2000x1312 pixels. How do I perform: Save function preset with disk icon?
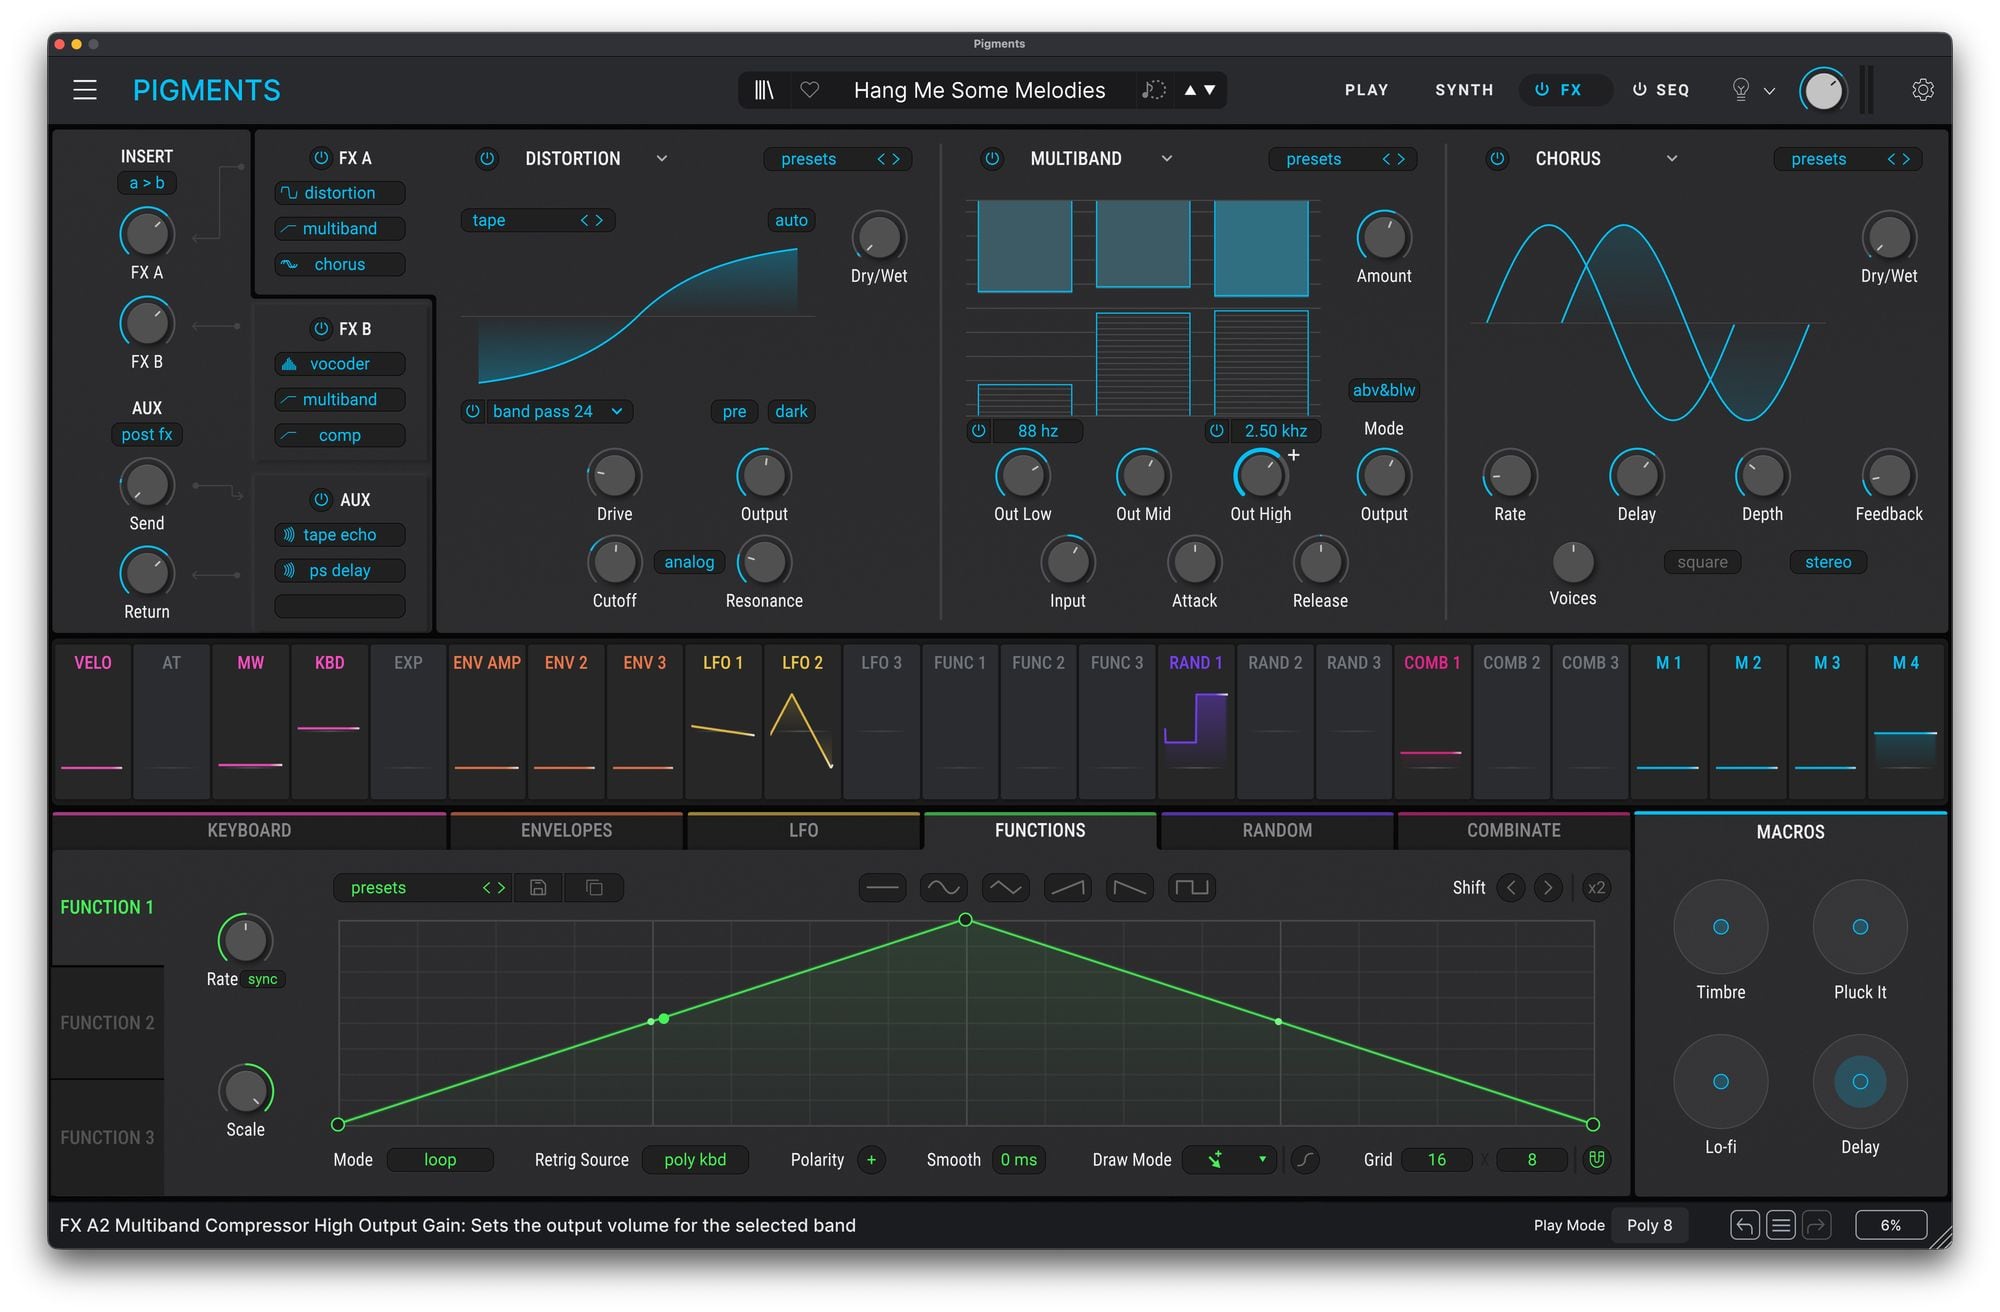coord(538,887)
